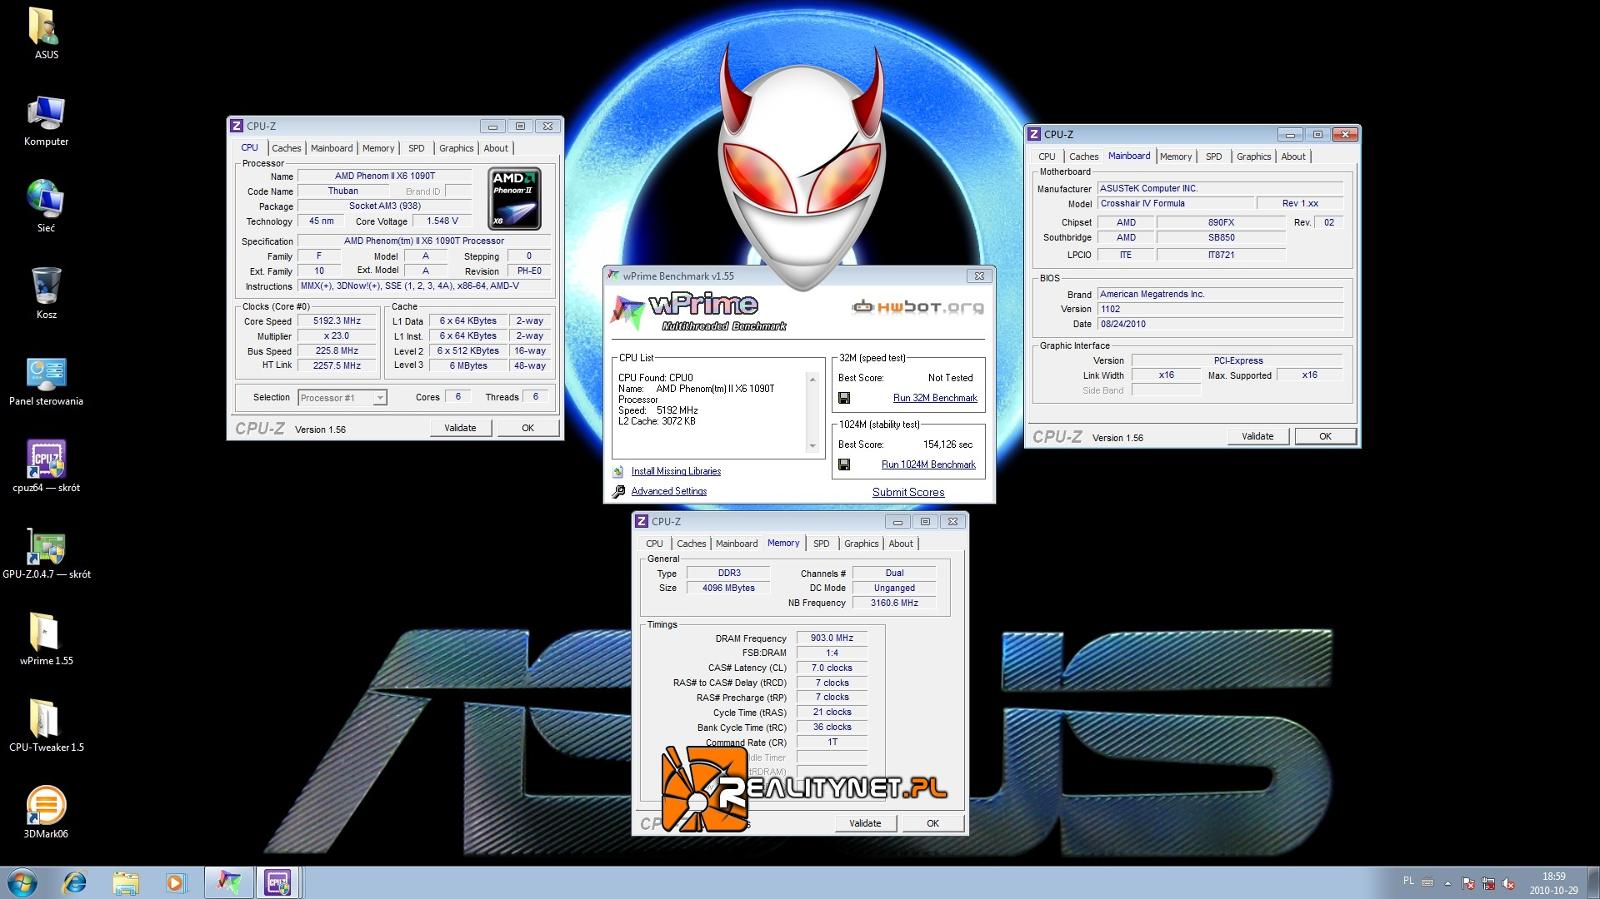Click Advanced Settings link in wPrime
Image resolution: width=1600 pixels, height=899 pixels.
(669, 491)
